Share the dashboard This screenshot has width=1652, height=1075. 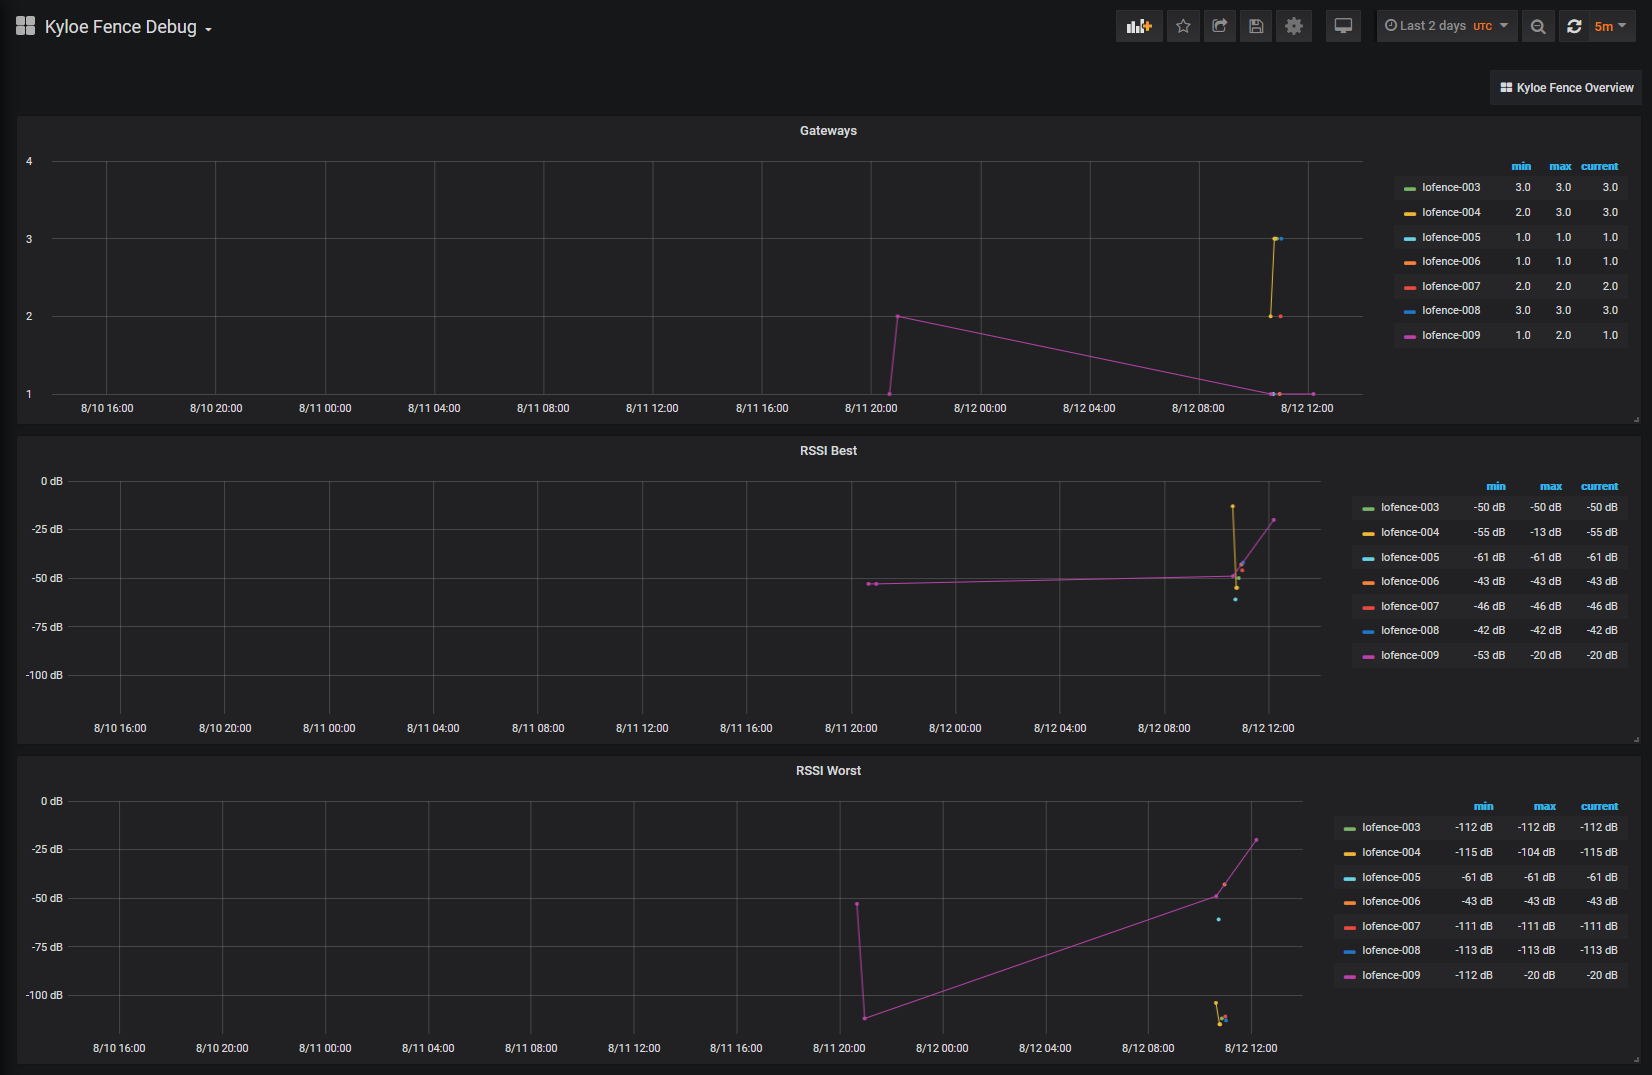click(x=1219, y=26)
